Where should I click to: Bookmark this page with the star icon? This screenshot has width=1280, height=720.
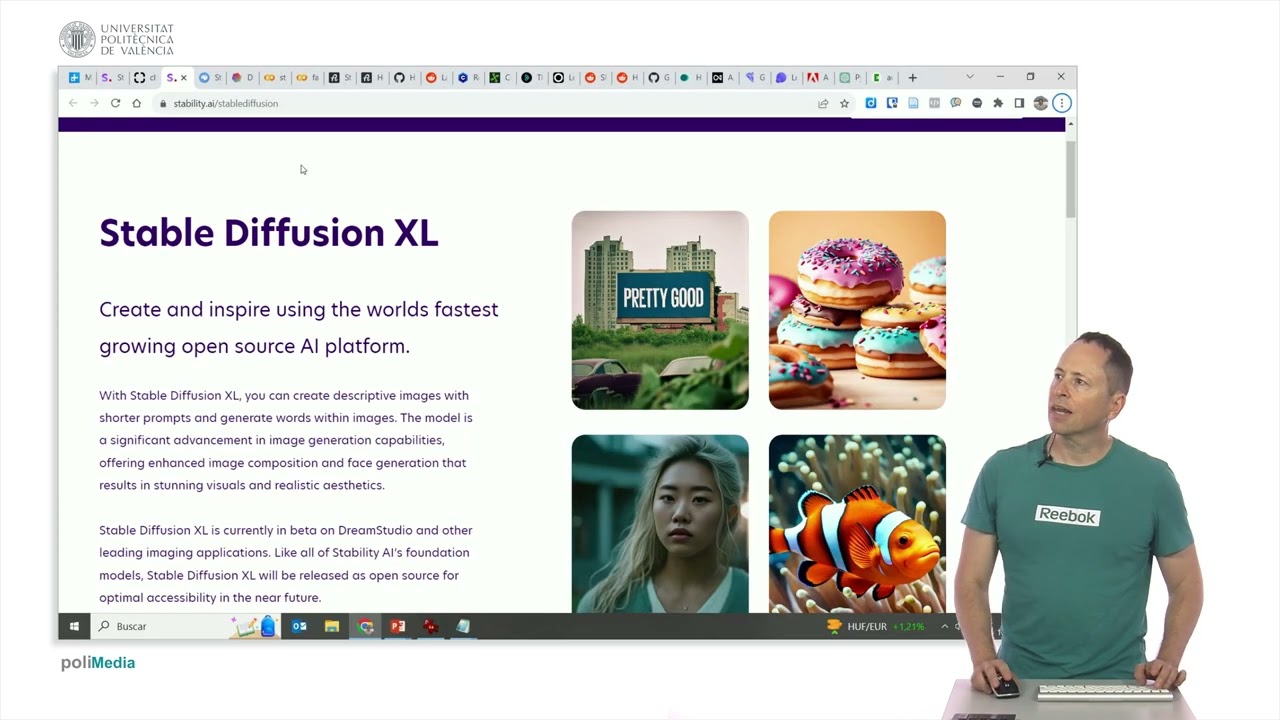[x=844, y=103]
